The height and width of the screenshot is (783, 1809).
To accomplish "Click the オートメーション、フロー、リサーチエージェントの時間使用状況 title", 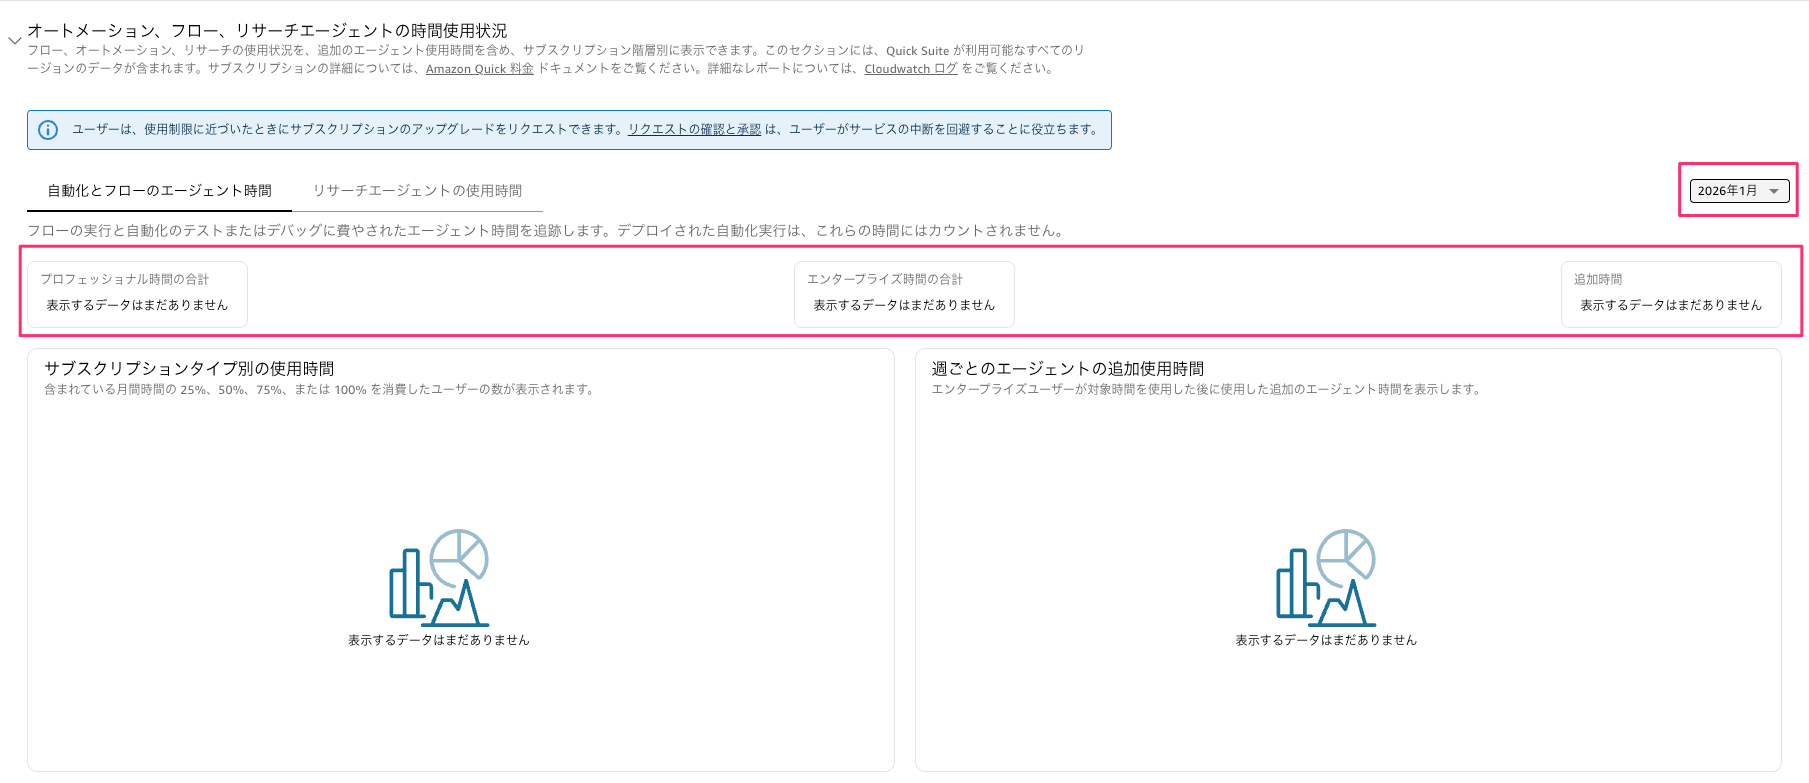I will pyautogui.click(x=267, y=31).
